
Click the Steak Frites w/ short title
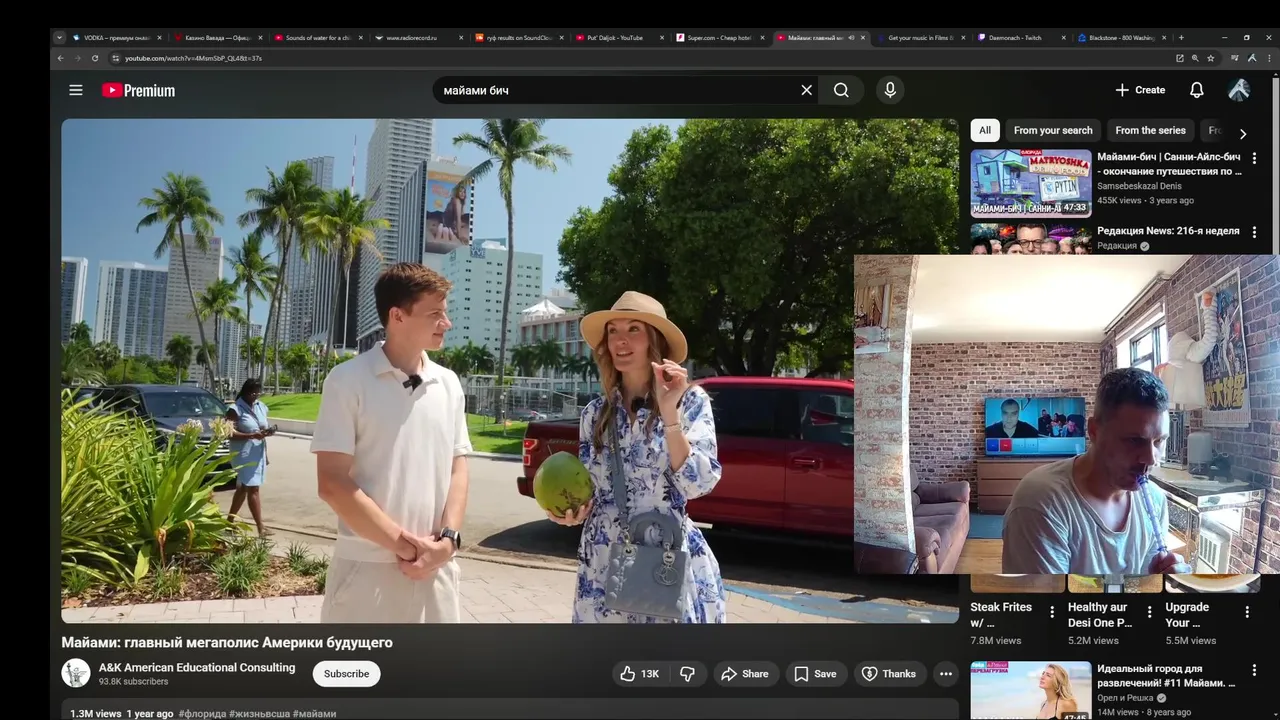coord(1001,615)
